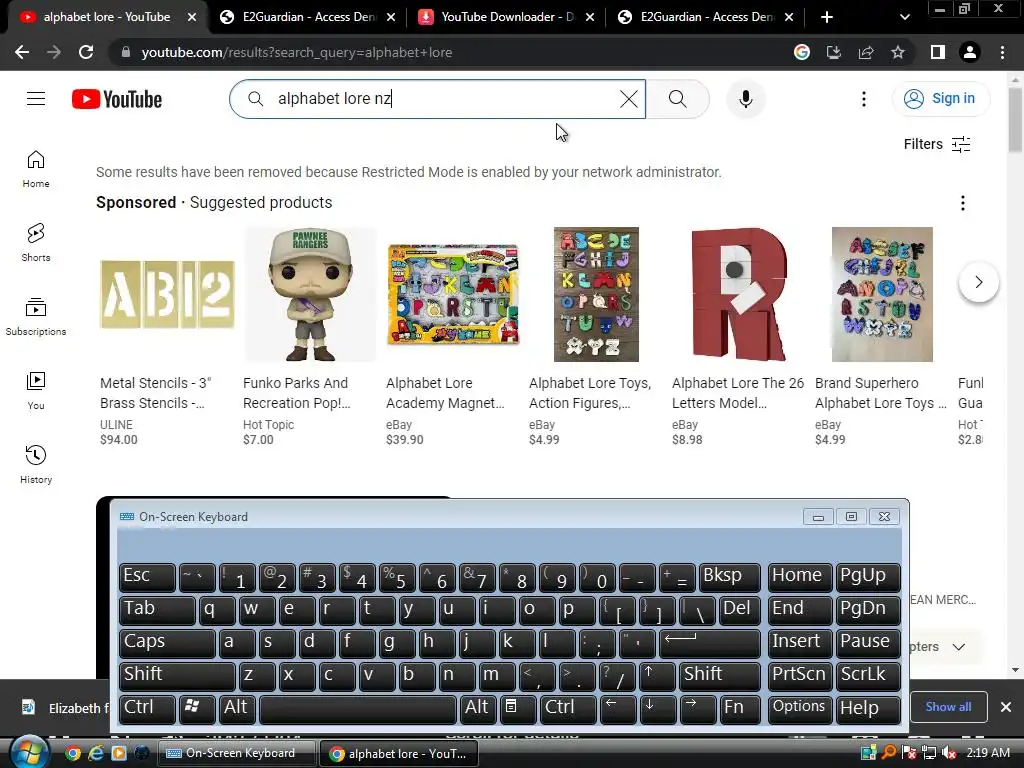This screenshot has width=1024, height=768.
Task: Select alphabet lore - YouTube taskbar button
Action: pos(400,754)
